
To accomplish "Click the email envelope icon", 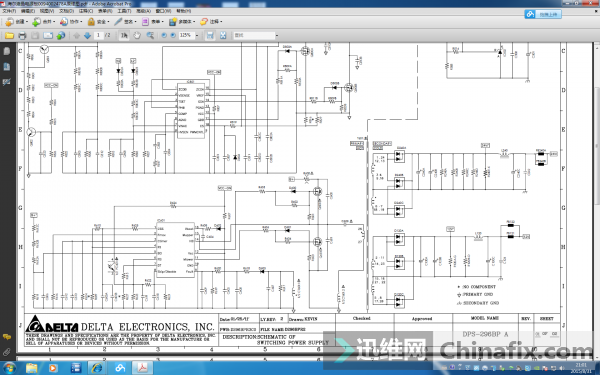I will [48, 36].
